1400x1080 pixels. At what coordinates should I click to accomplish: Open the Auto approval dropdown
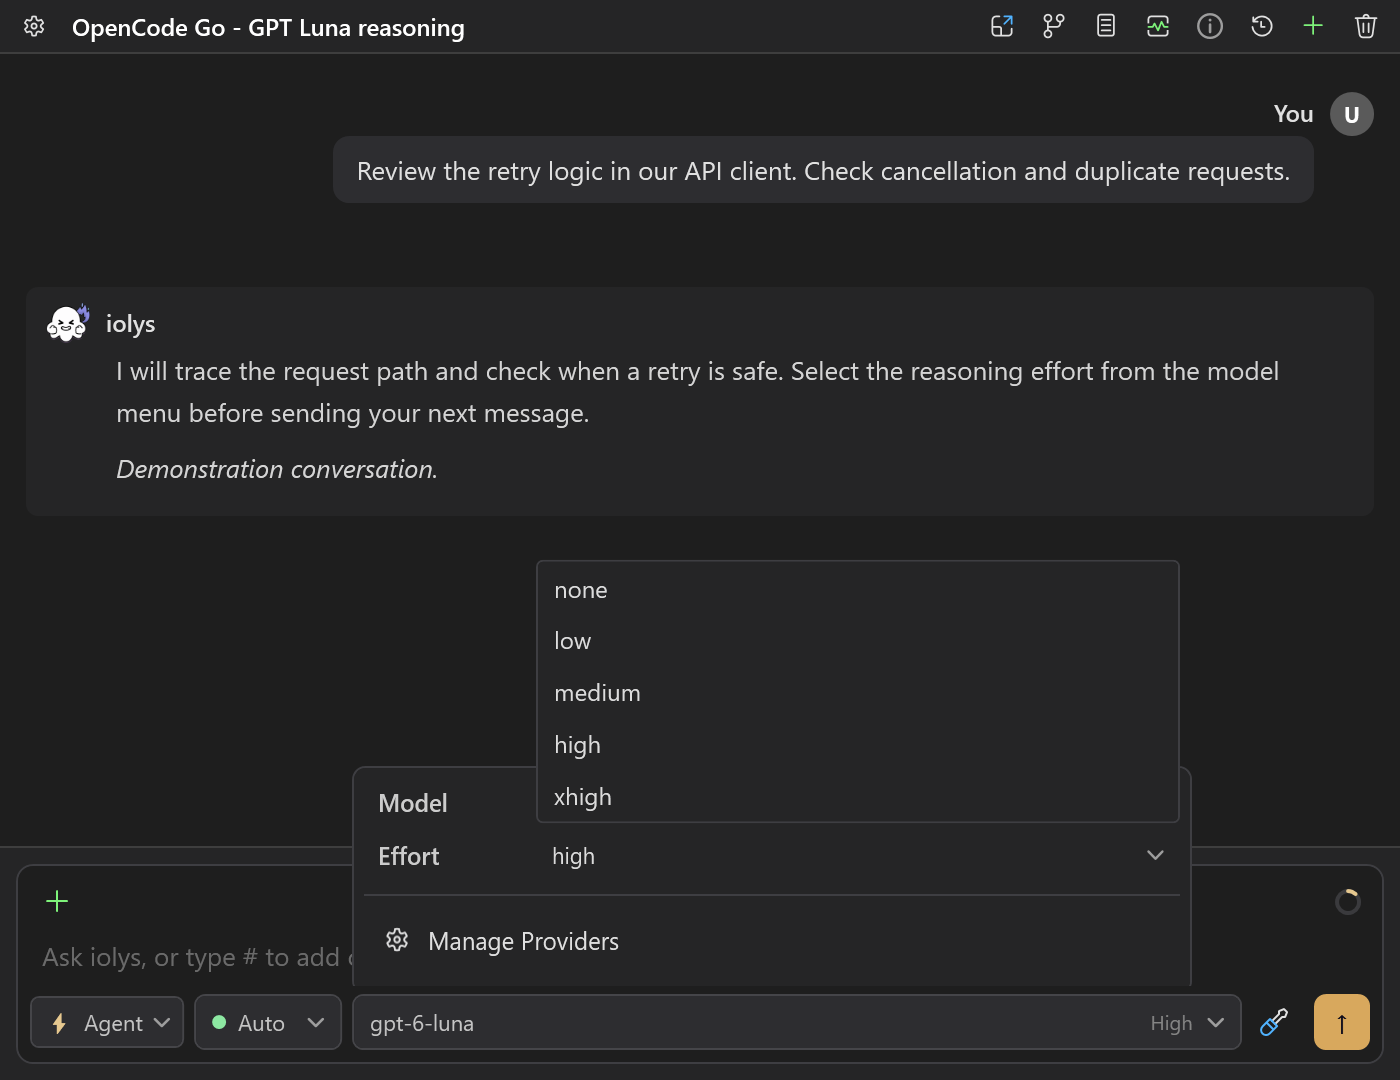[x=268, y=1023]
